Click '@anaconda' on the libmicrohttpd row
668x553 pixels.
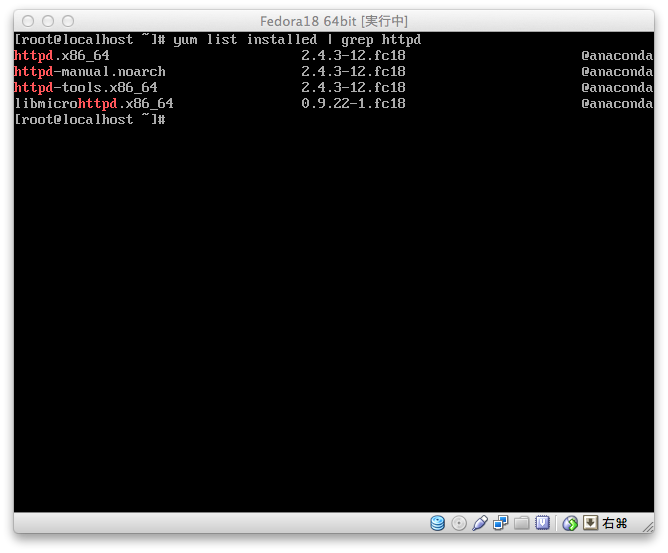pos(617,104)
